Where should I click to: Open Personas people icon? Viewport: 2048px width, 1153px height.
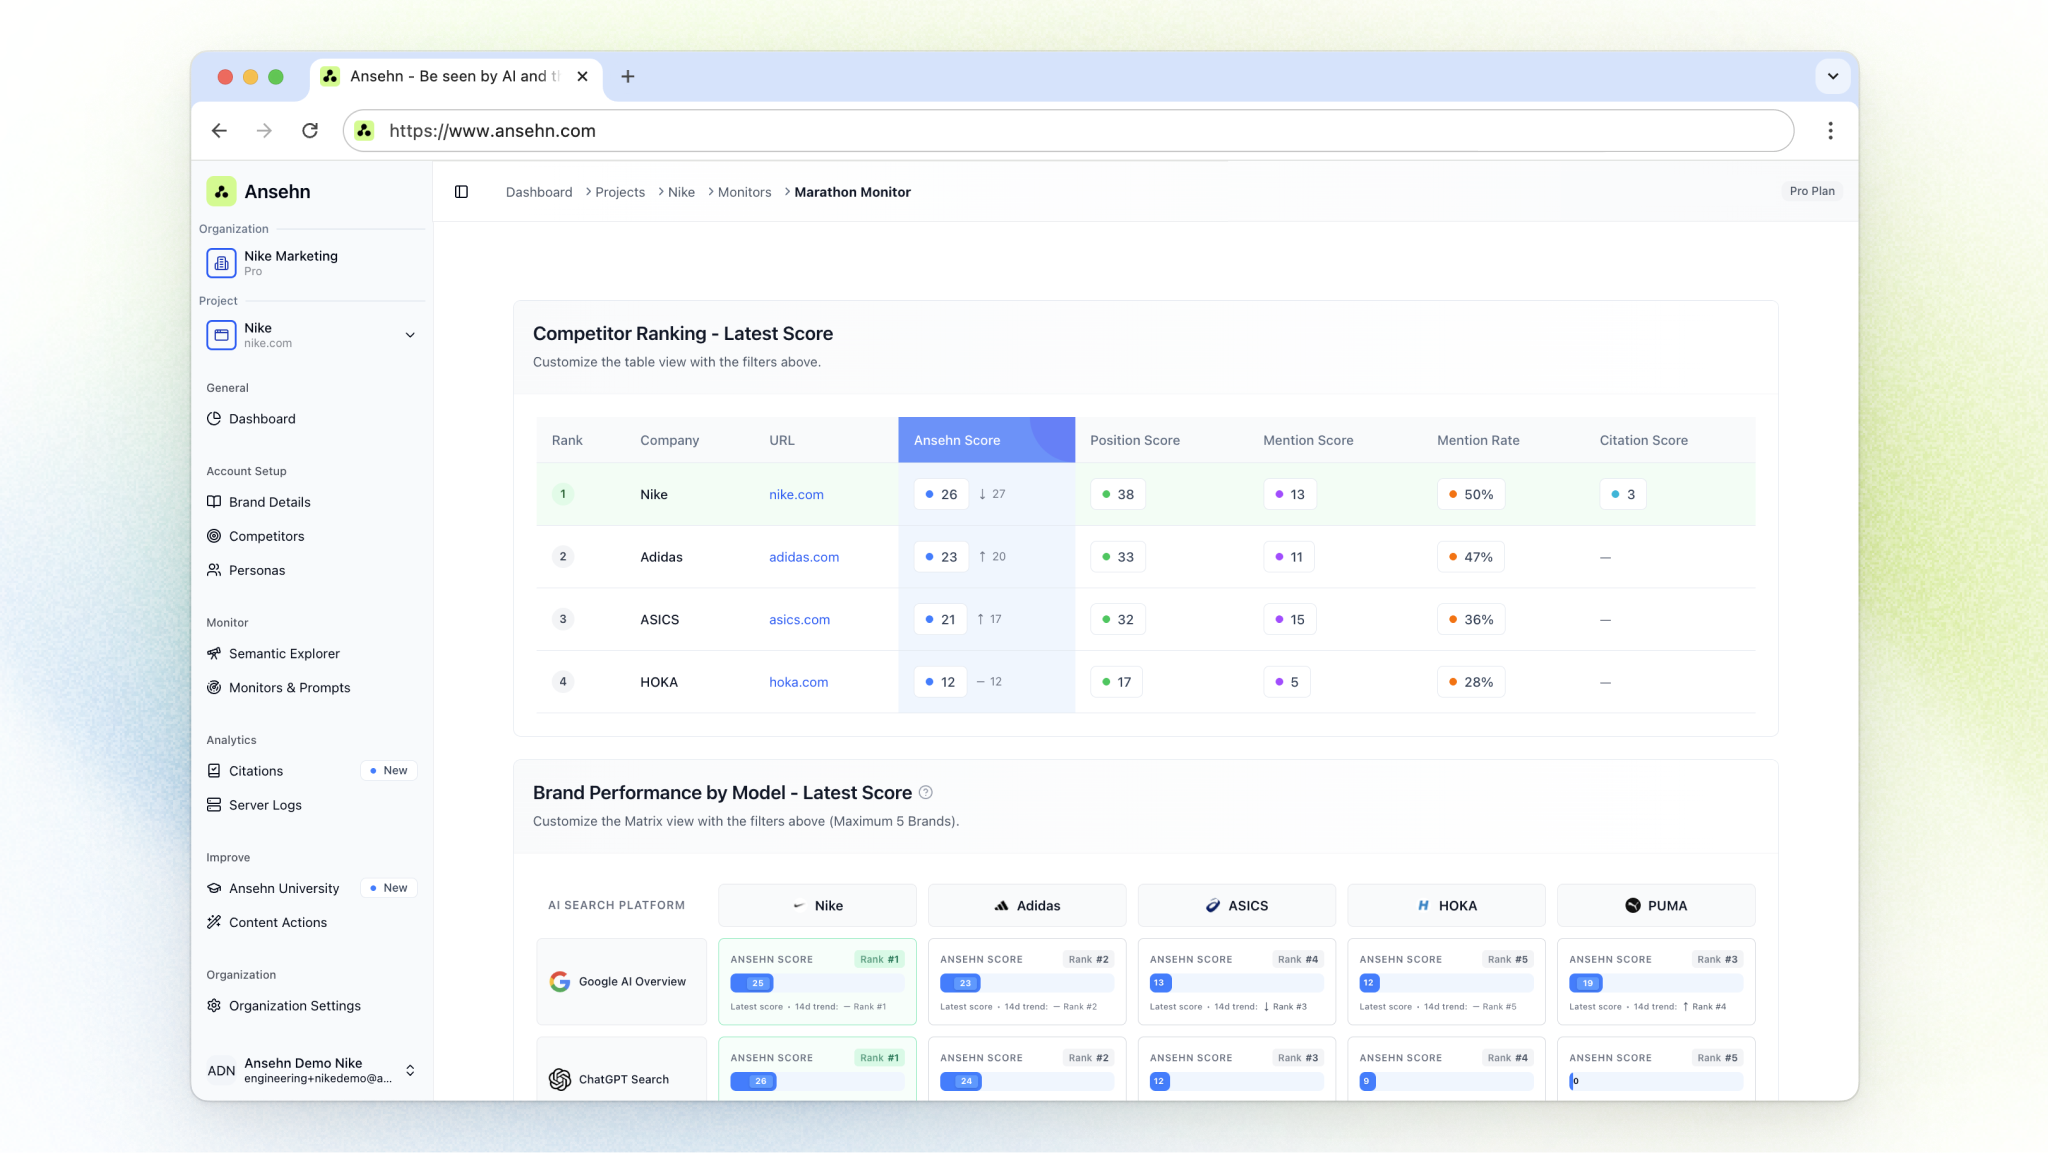point(214,570)
